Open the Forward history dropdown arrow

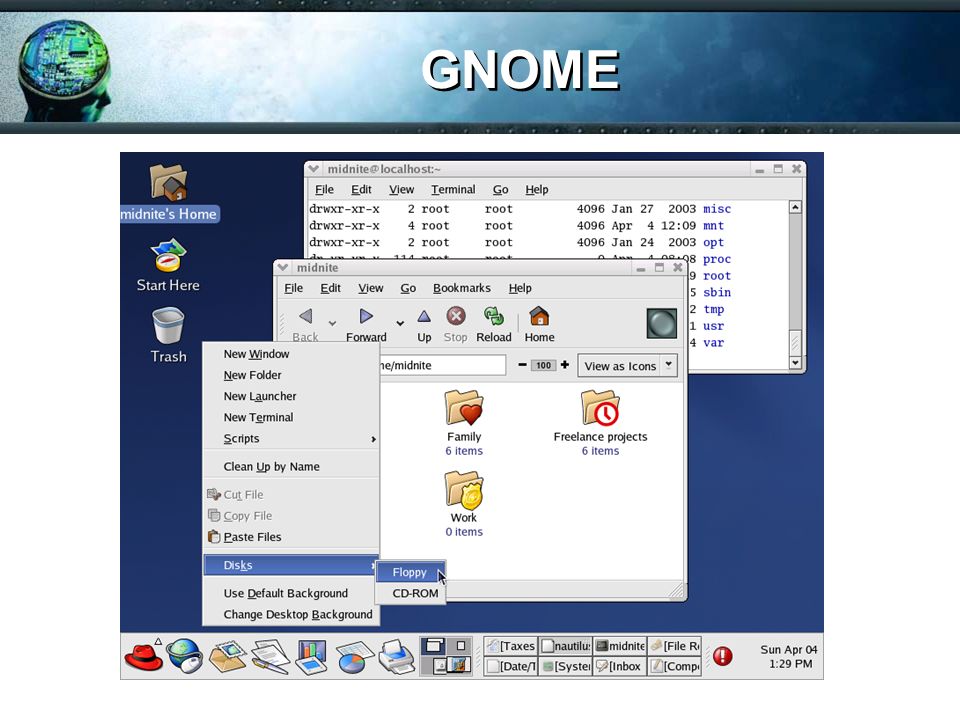[x=400, y=323]
